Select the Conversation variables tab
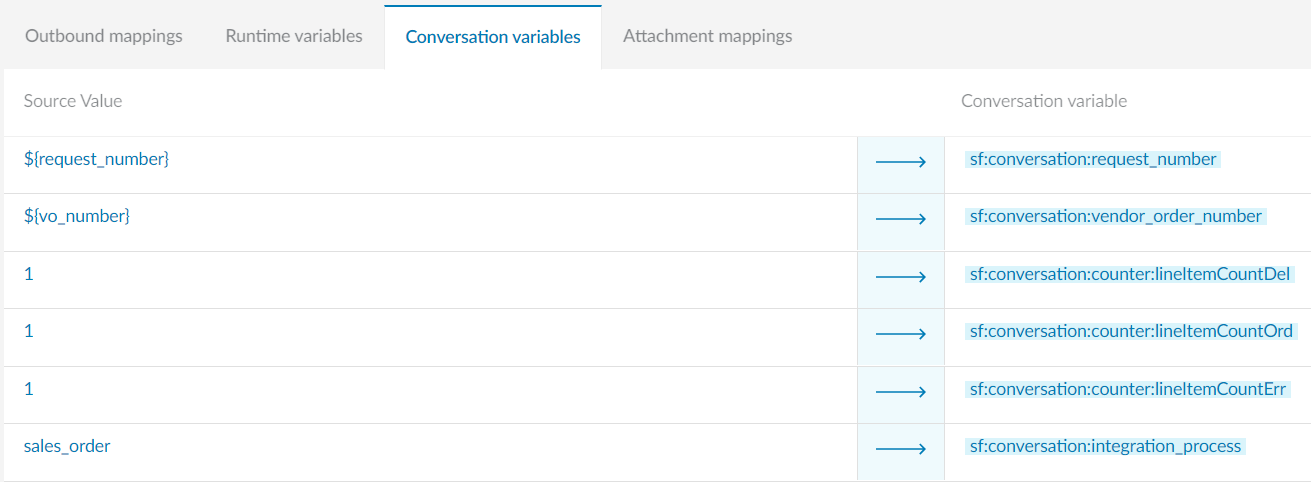Image resolution: width=1311 pixels, height=482 pixels. (x=493, y=37)
